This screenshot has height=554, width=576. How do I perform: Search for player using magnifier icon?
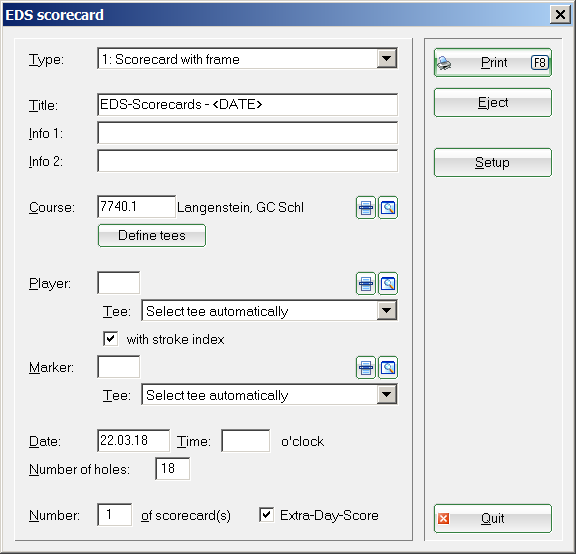coord(388,284)
